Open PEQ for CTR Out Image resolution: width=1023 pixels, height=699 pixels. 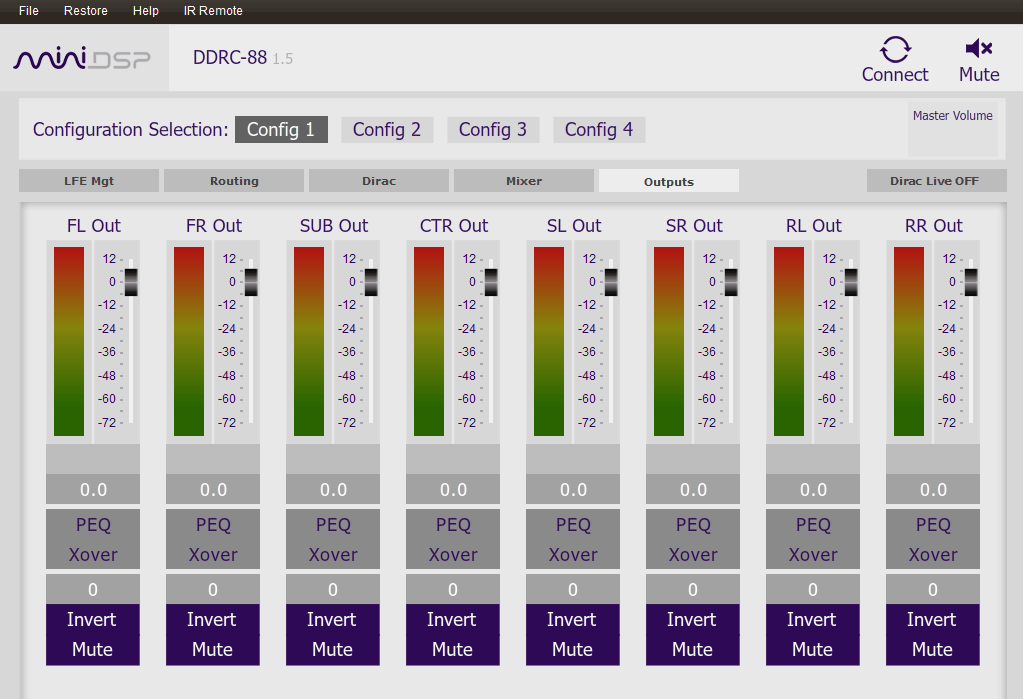coord(453,525)
